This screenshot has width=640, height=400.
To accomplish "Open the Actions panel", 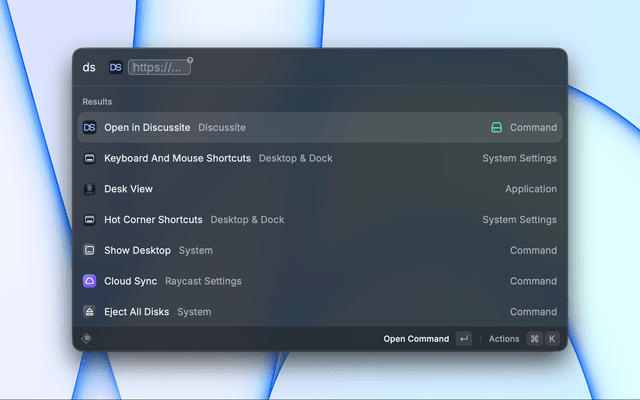I will (x=504, y=339).
